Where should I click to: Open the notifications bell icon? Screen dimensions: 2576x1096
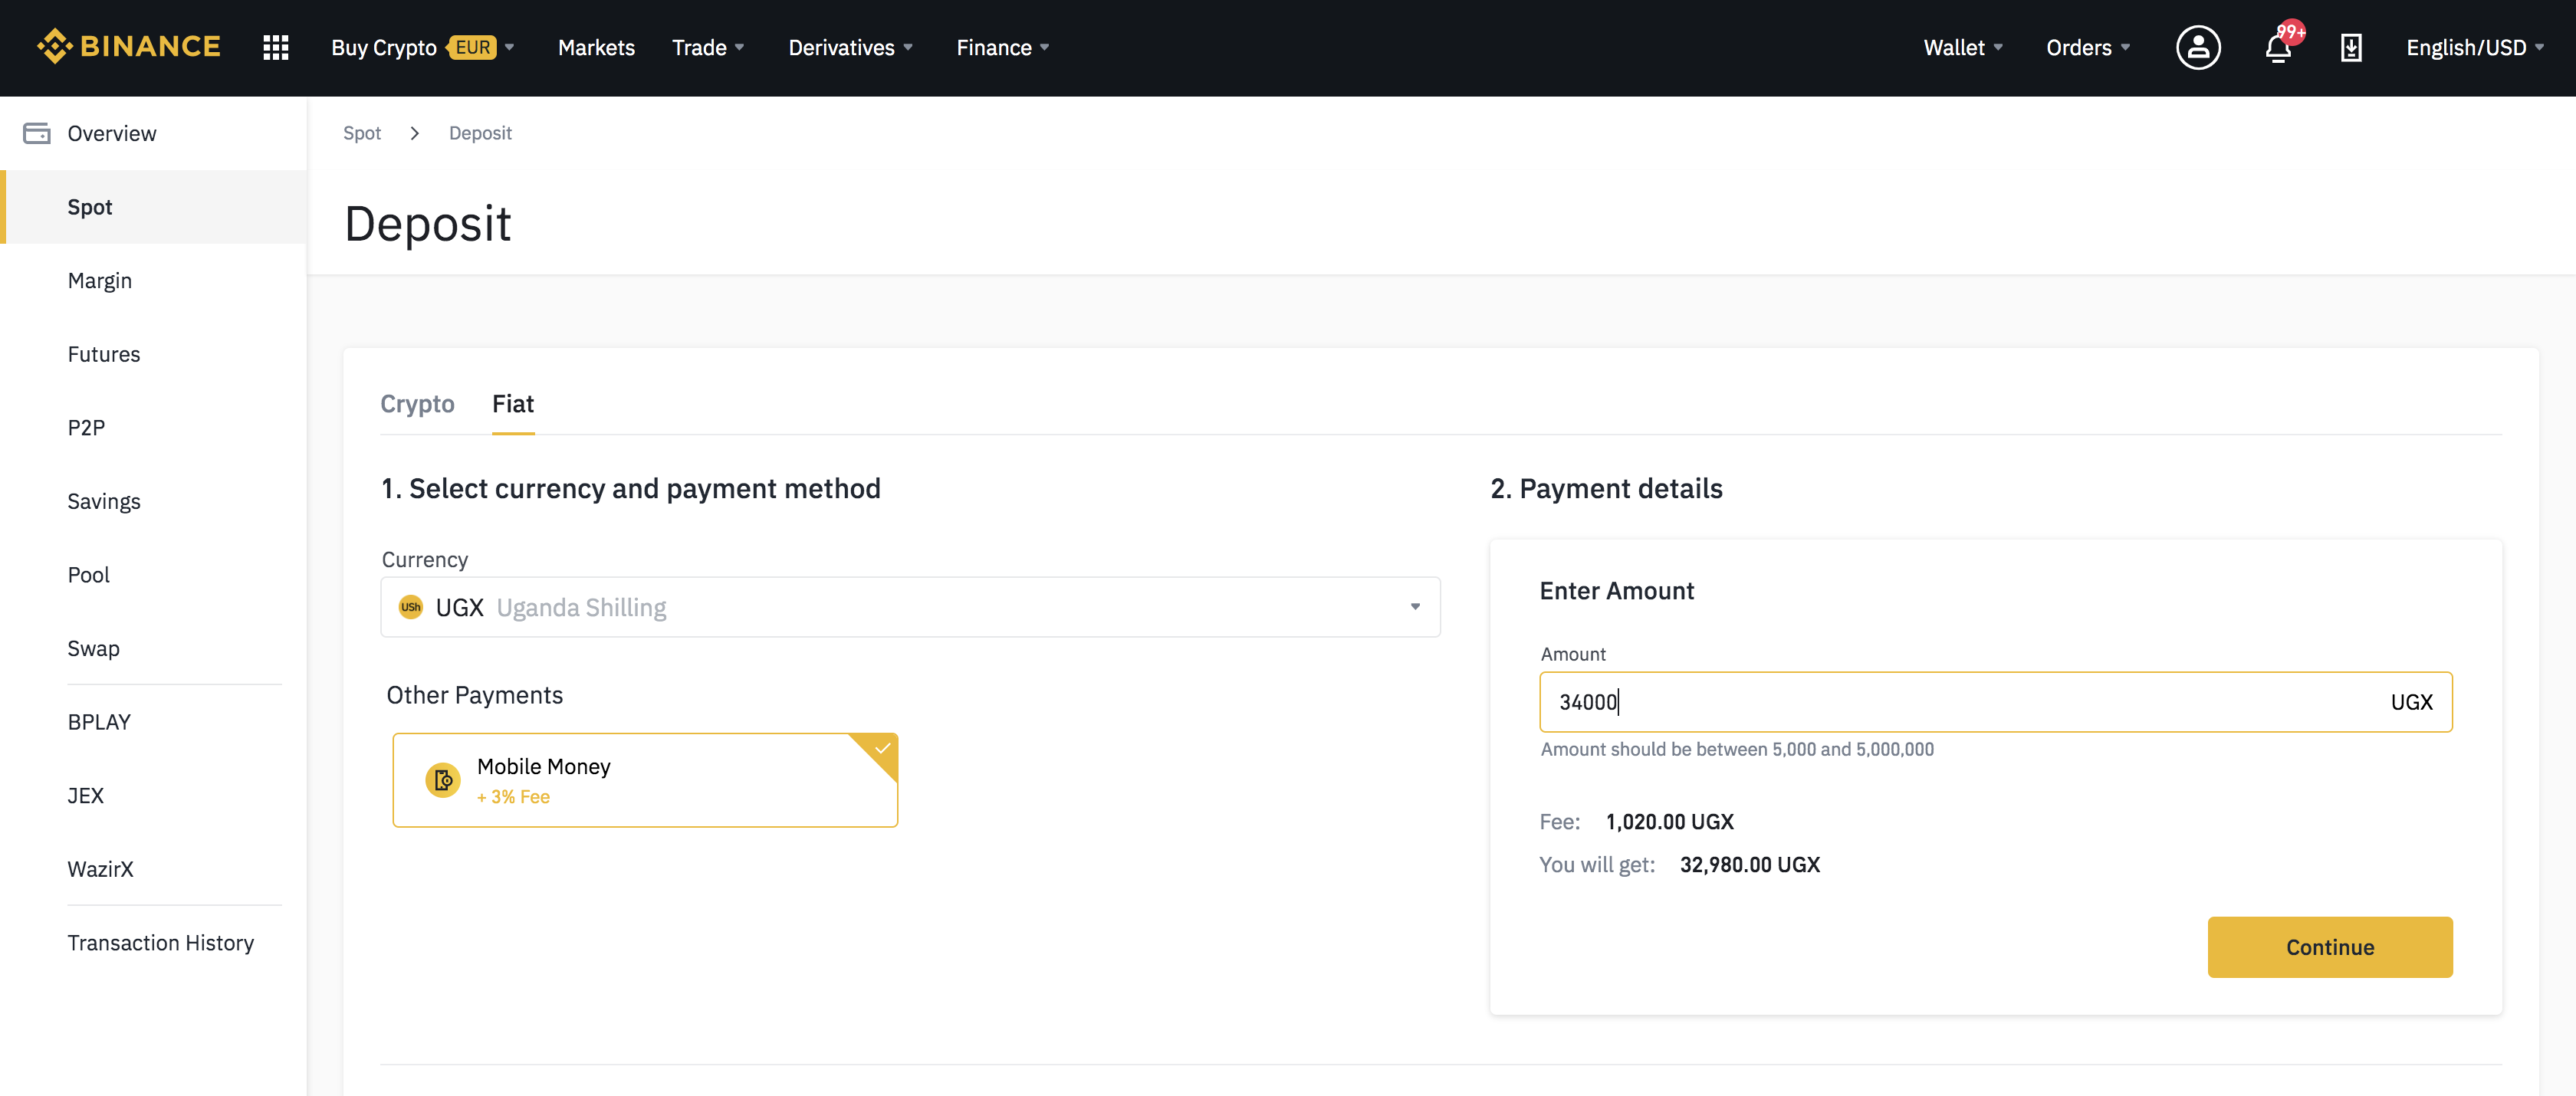point(2278,48)
